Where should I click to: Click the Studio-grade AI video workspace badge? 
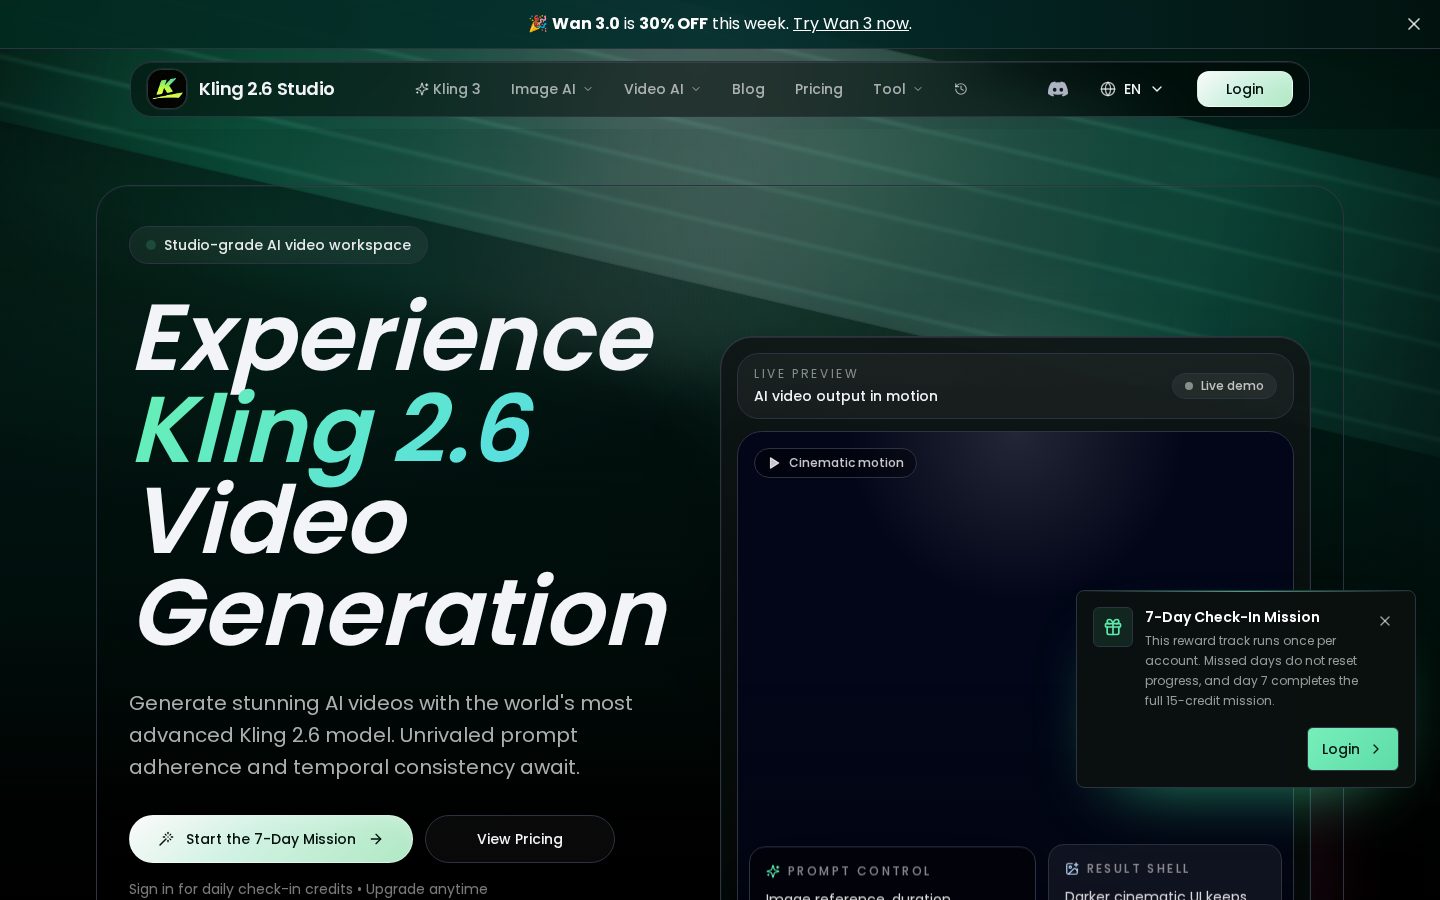(x=278, y=245)
